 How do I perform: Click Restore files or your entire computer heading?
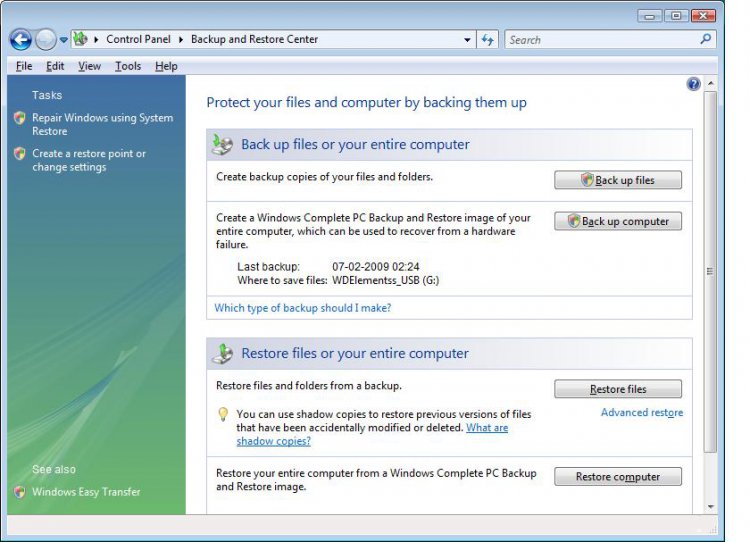point(355,354)
